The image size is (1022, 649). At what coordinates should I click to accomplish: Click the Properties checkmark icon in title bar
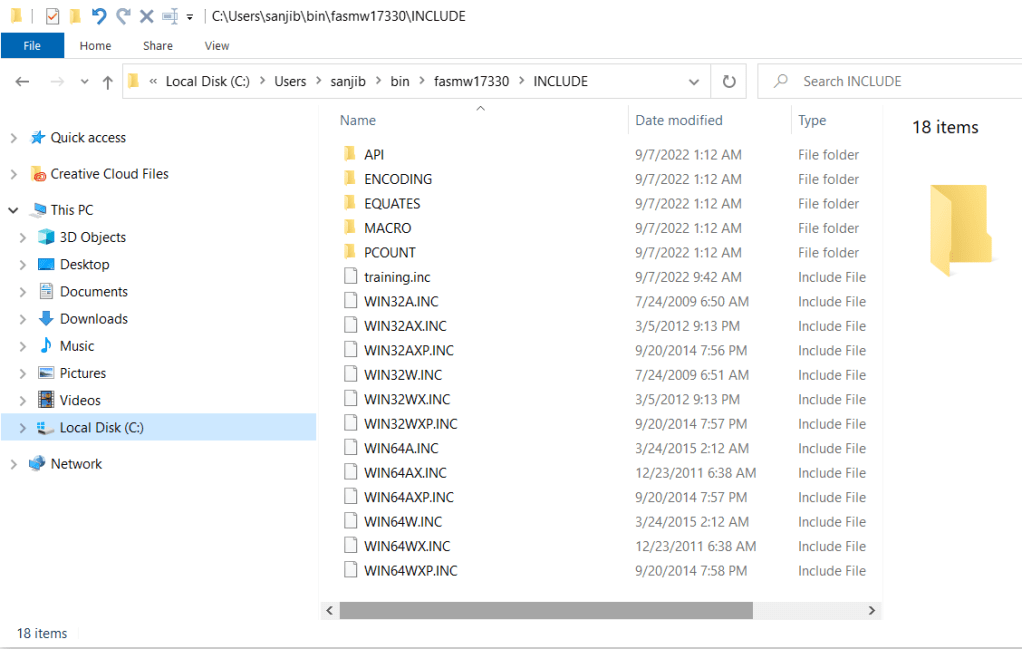52,16
